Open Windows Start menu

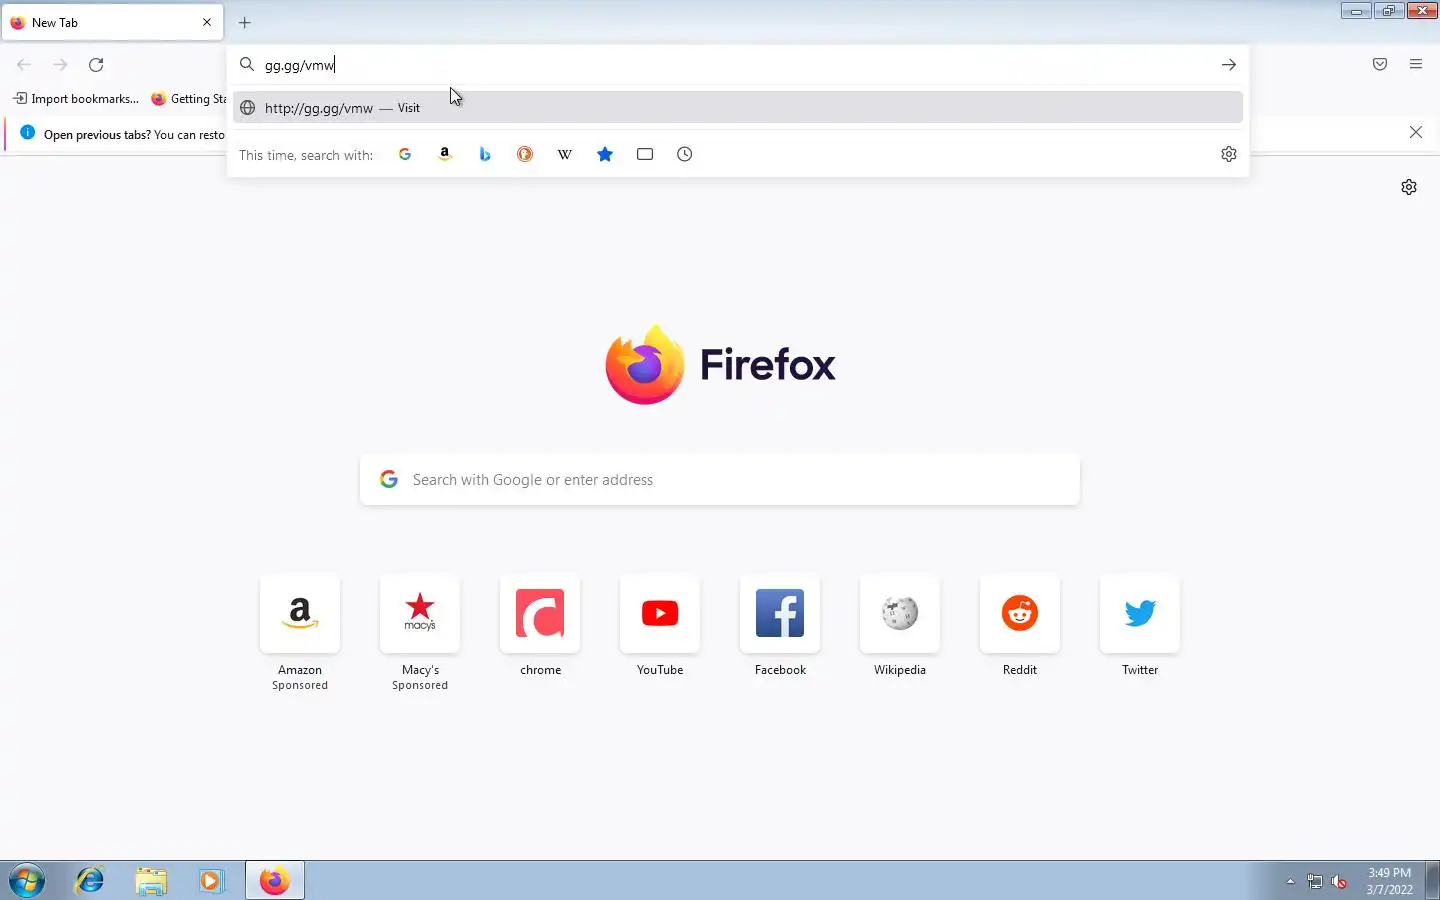tap(27, 881)
